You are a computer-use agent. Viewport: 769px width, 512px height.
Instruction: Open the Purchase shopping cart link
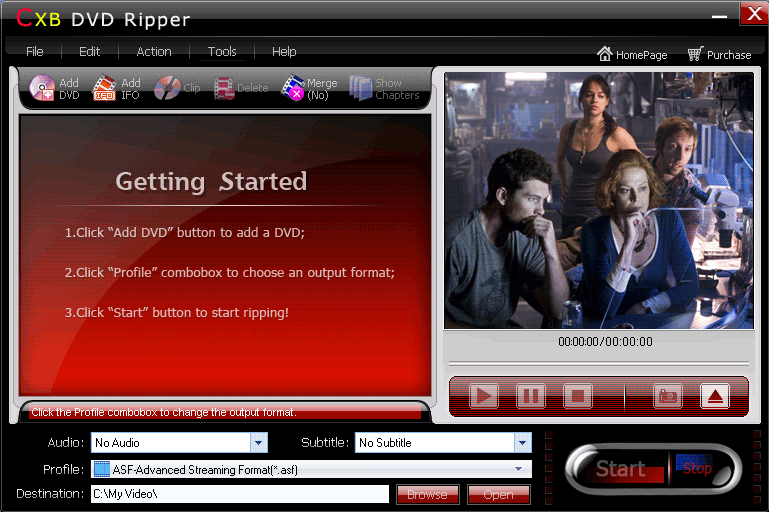pyautogui.click(x=719, y=54)
